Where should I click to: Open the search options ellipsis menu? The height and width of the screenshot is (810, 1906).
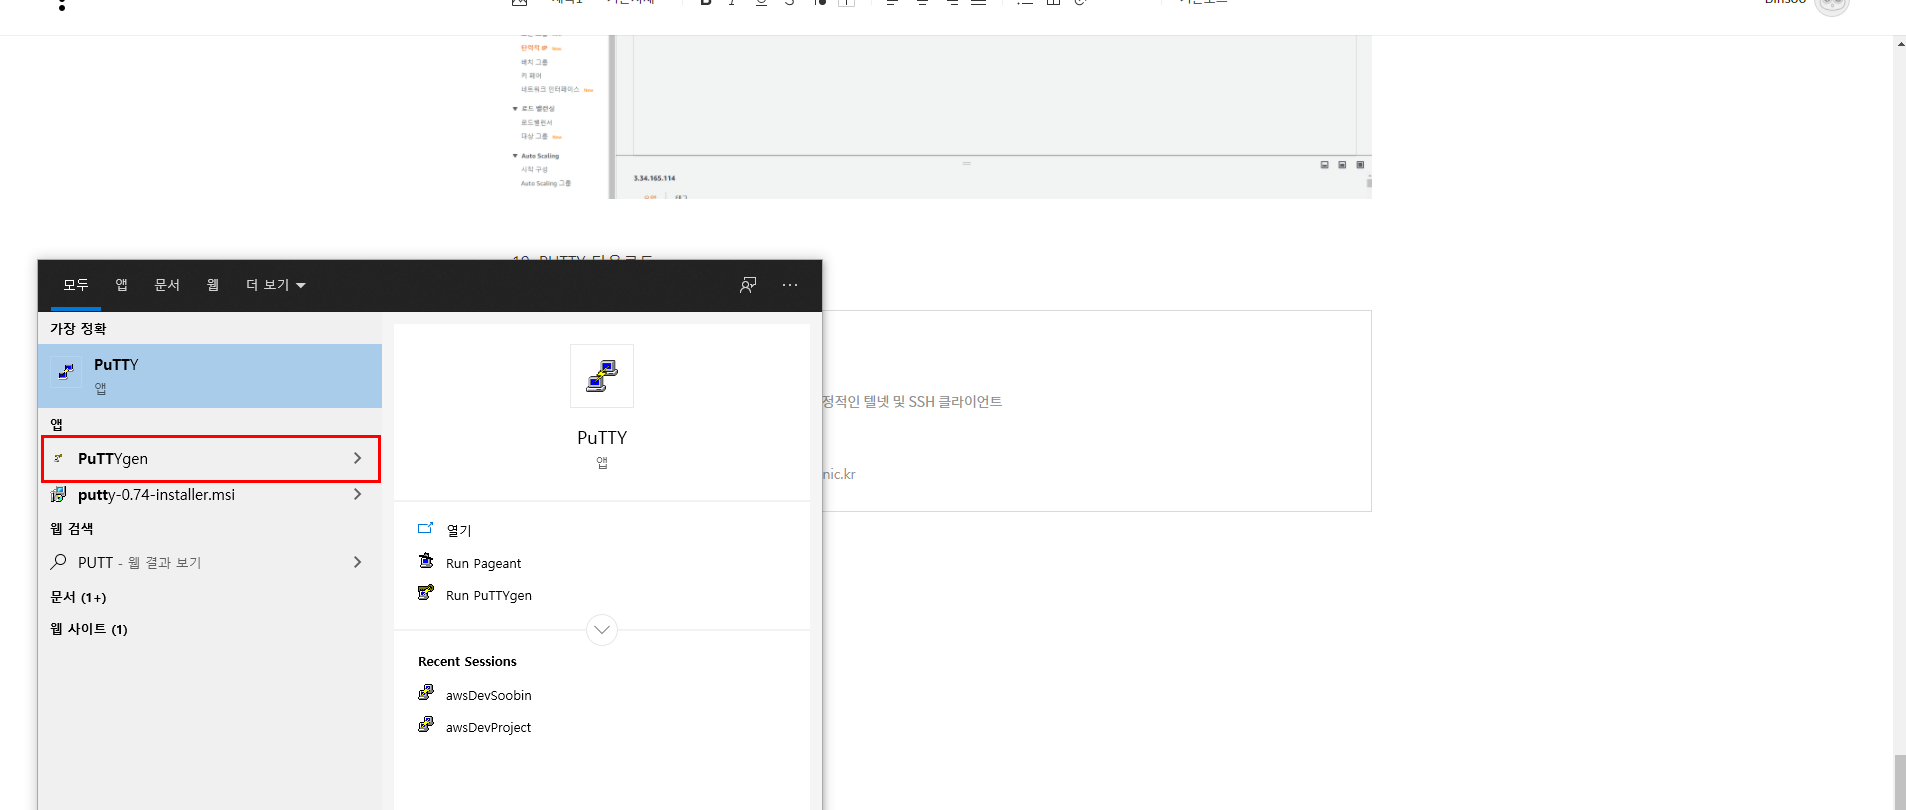pos(790,285)
